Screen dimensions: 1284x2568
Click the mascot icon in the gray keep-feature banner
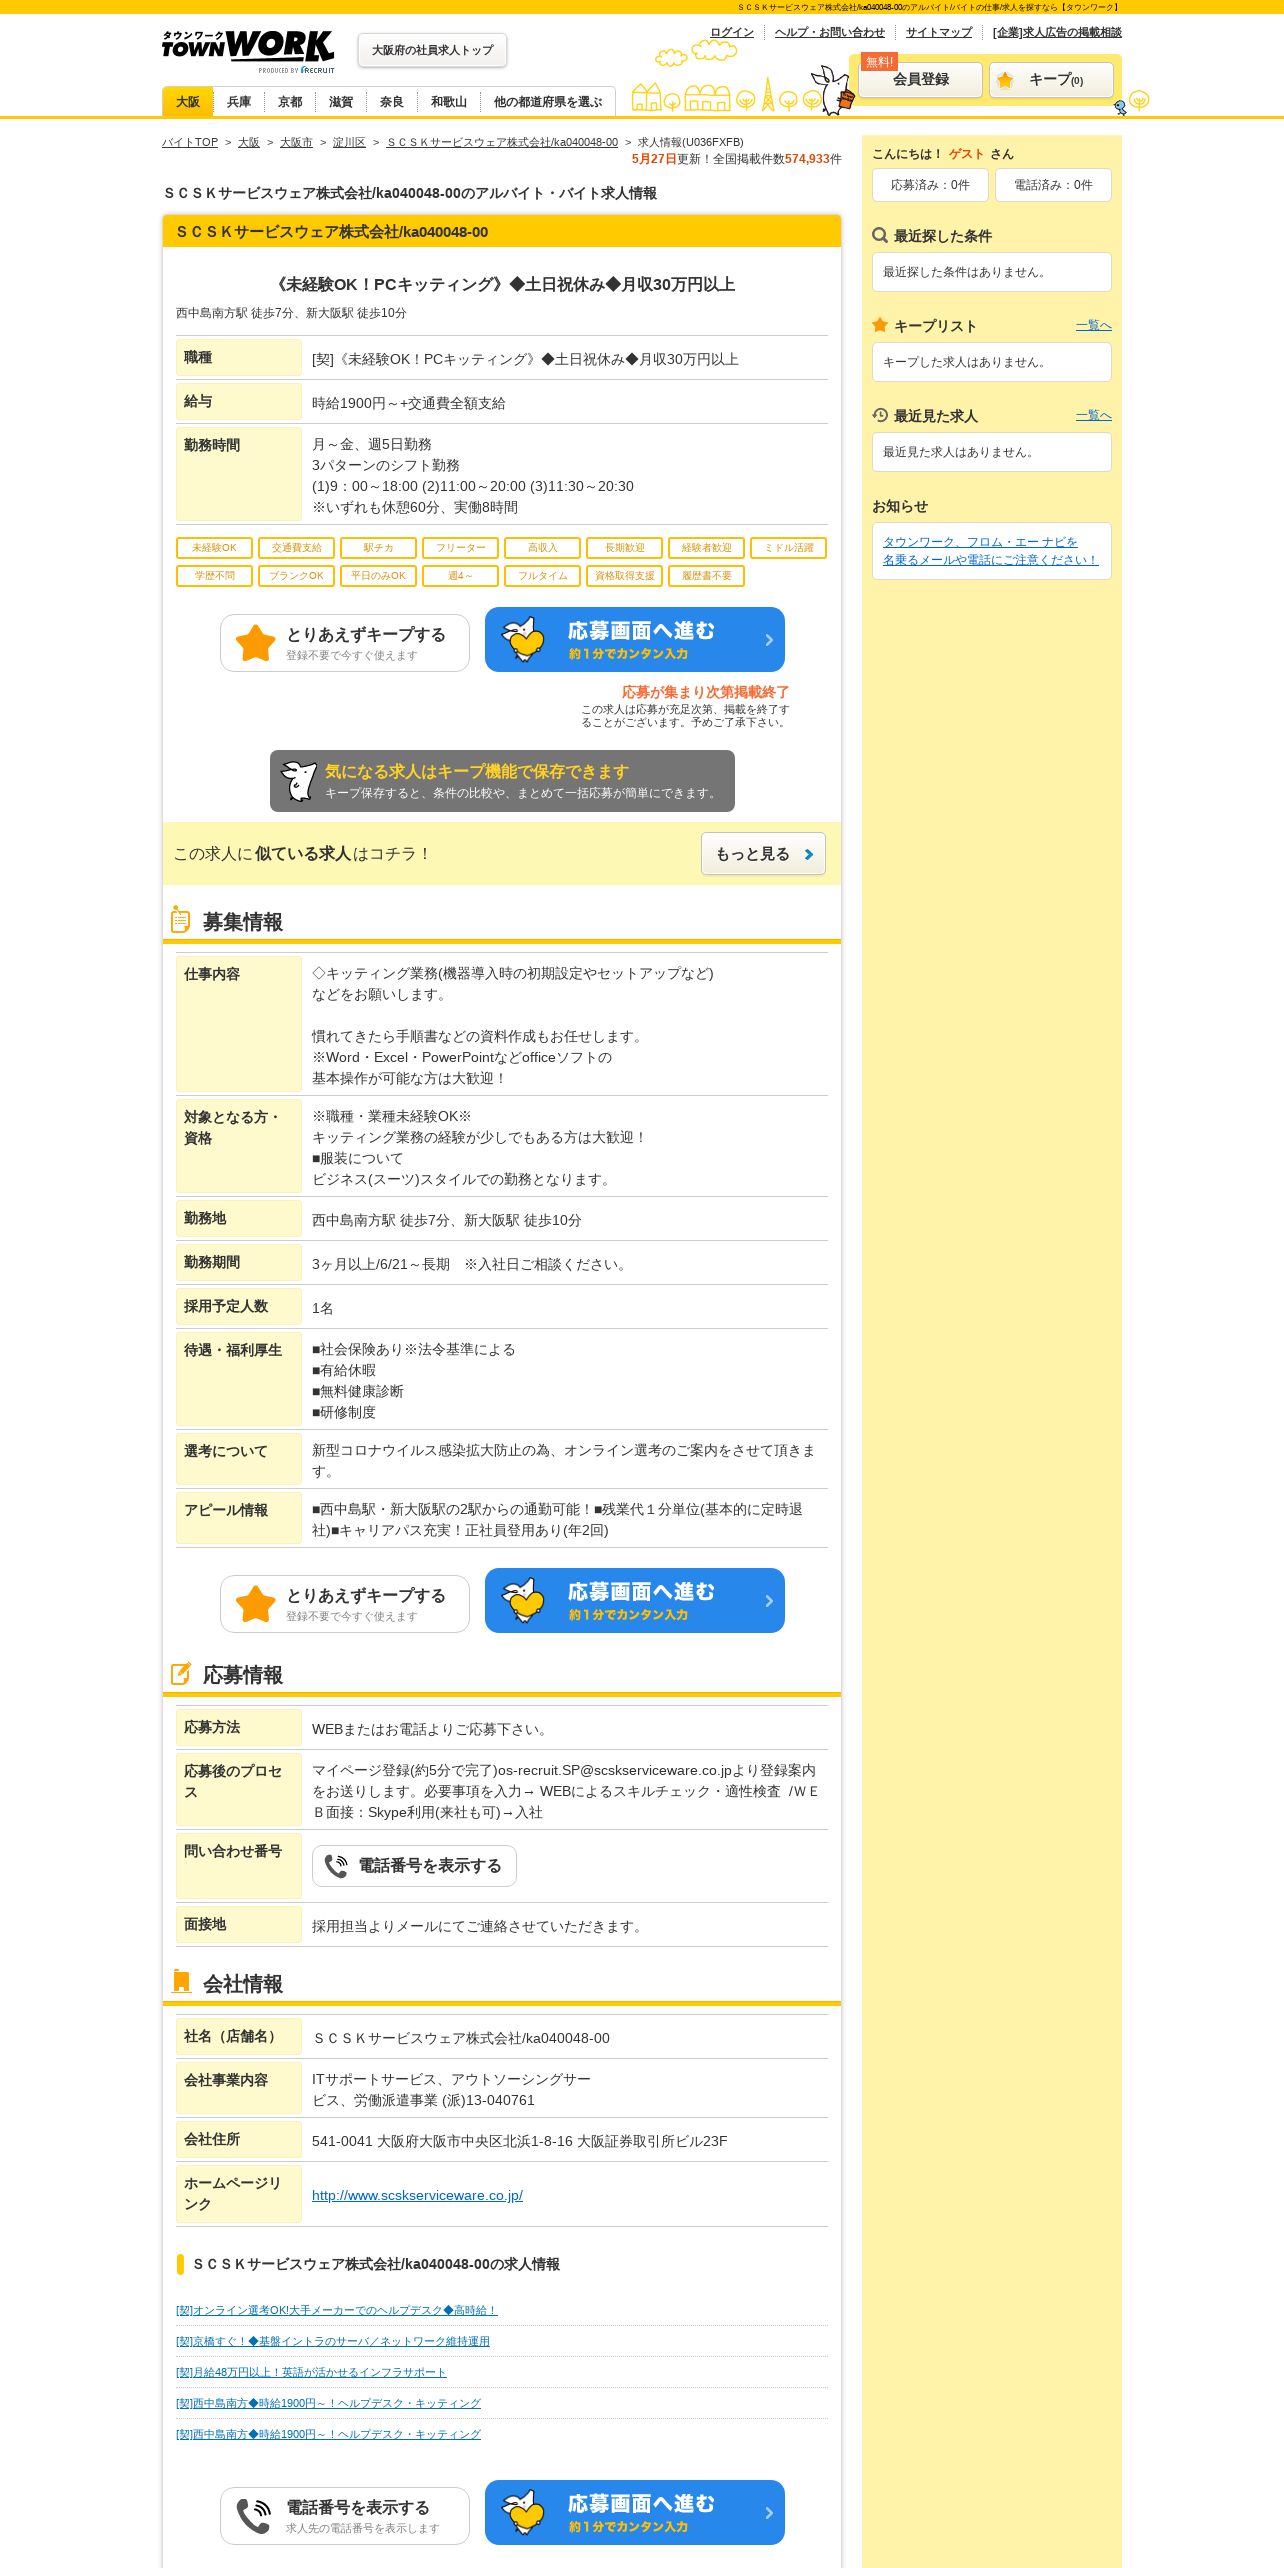tap(298, 781)
